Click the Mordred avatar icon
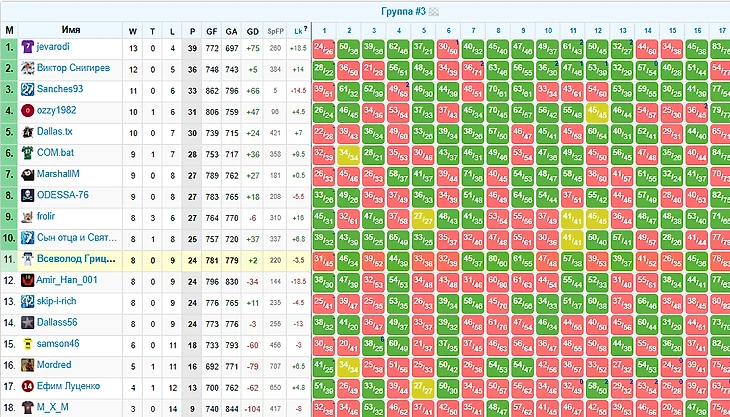 [x=27, y=365]
